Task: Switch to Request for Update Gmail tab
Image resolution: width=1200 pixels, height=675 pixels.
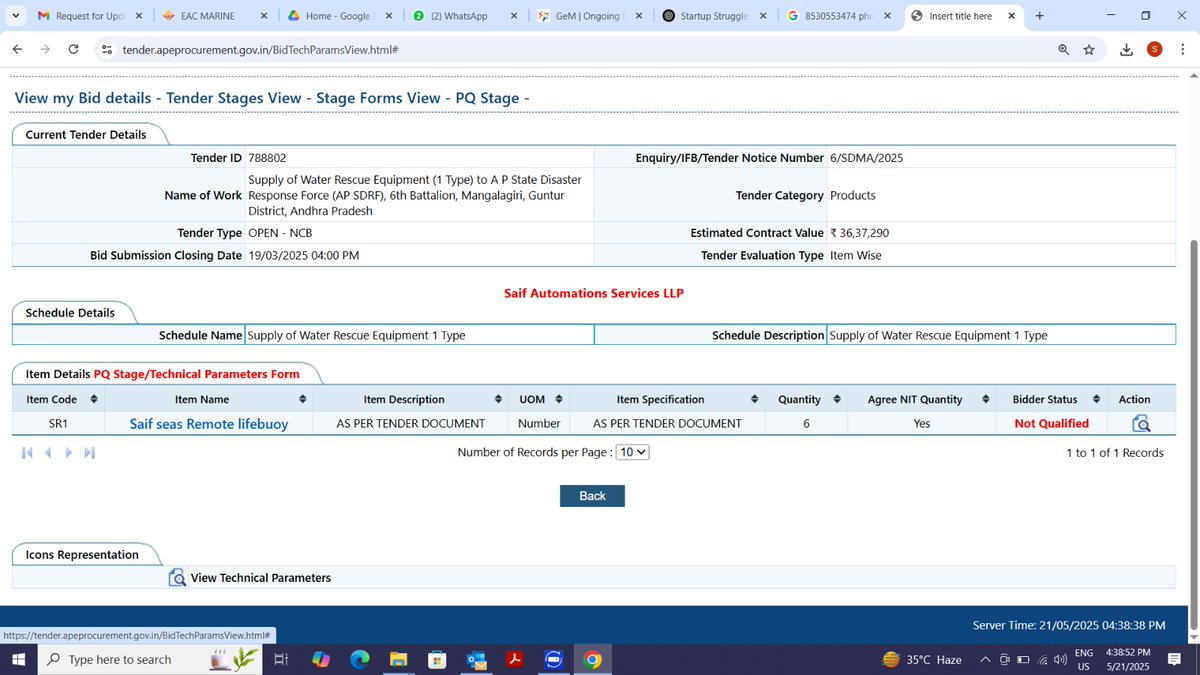Action: [88, 16]
